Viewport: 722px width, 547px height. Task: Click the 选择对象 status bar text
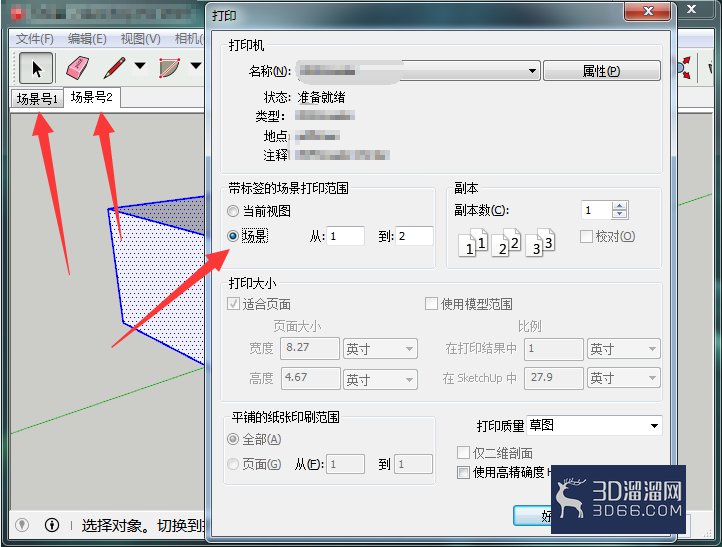143,525
